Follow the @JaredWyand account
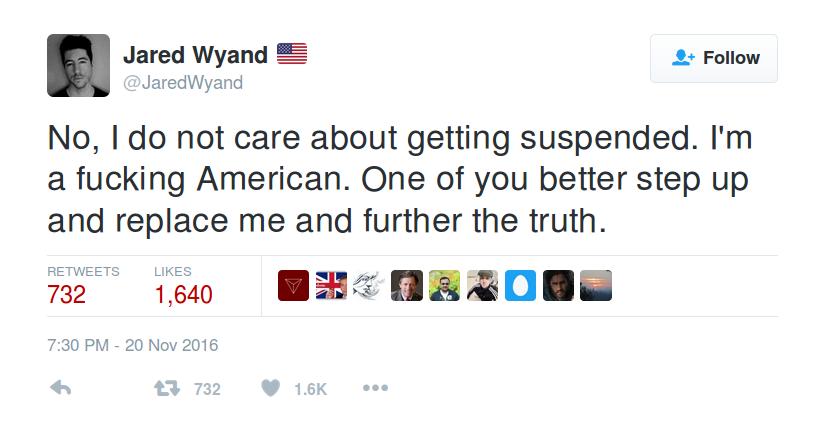The height and width of the screenshot is (430, 826). pyautogui.click(x=714, y=58)
